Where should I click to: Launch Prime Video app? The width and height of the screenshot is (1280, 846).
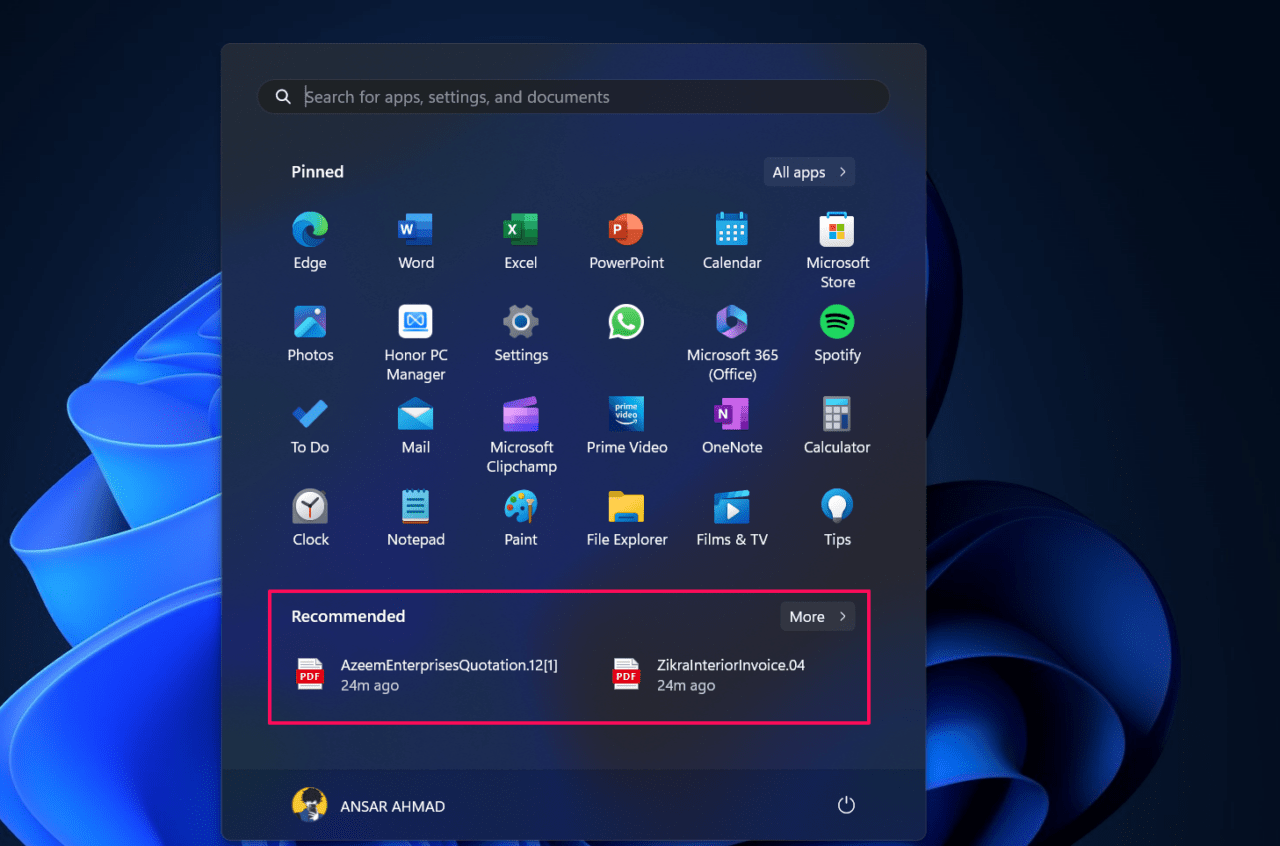click(626, 414)
